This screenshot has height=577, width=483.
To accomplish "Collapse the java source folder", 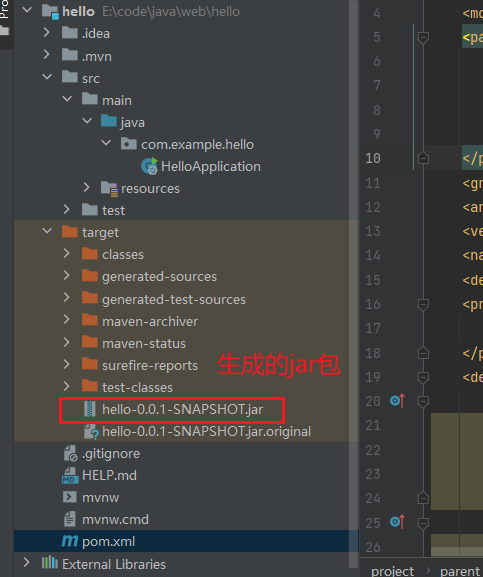I will [87, 120].
